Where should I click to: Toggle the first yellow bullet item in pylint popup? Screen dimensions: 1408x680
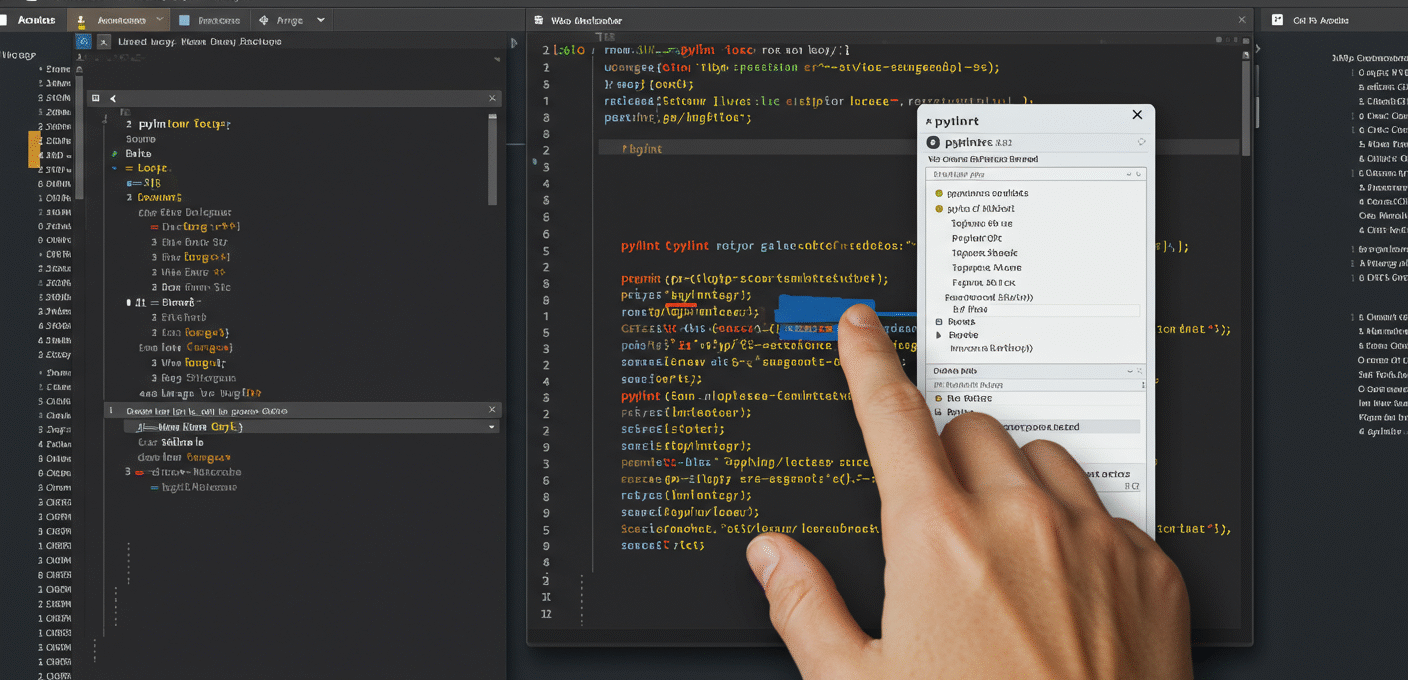click(939, 193)
